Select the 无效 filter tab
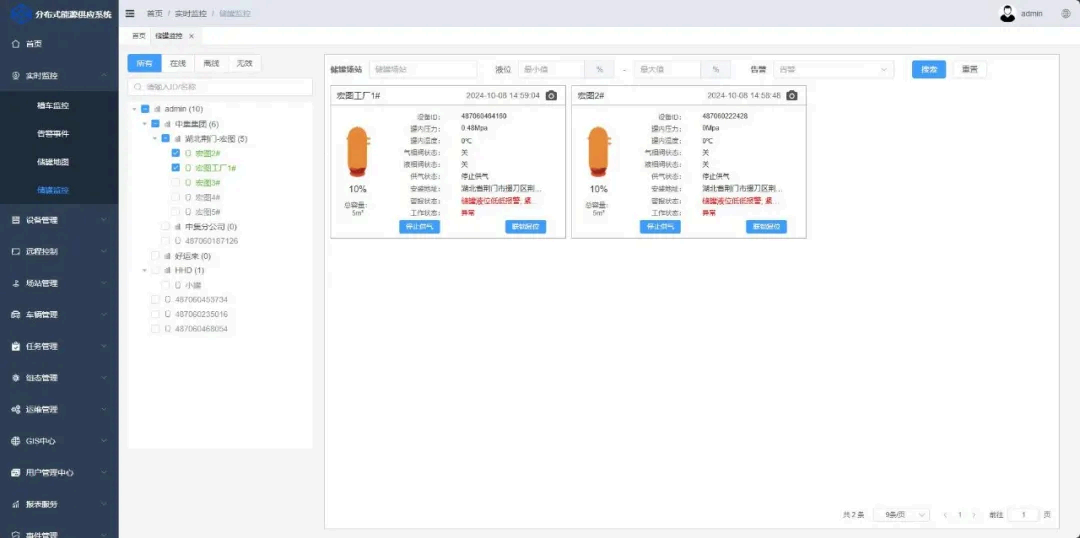This screenshot has height=538, width=1080. pyautogui.click(x=245, y=63)
